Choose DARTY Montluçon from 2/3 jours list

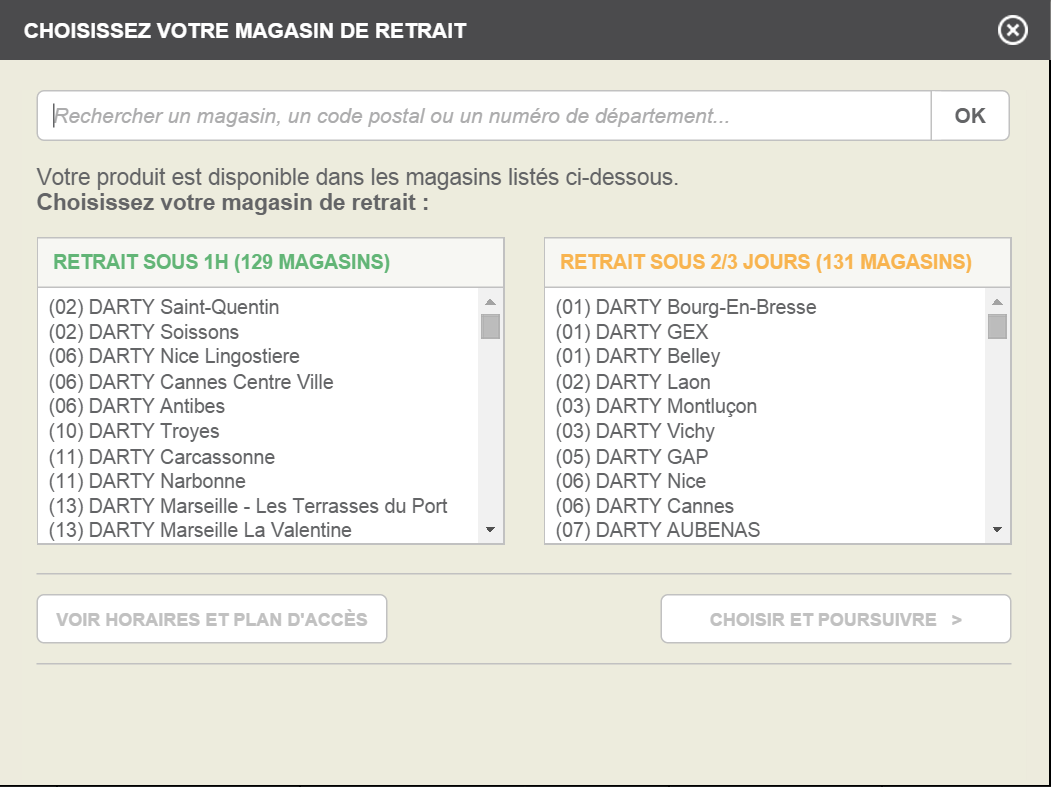point(656,406)
